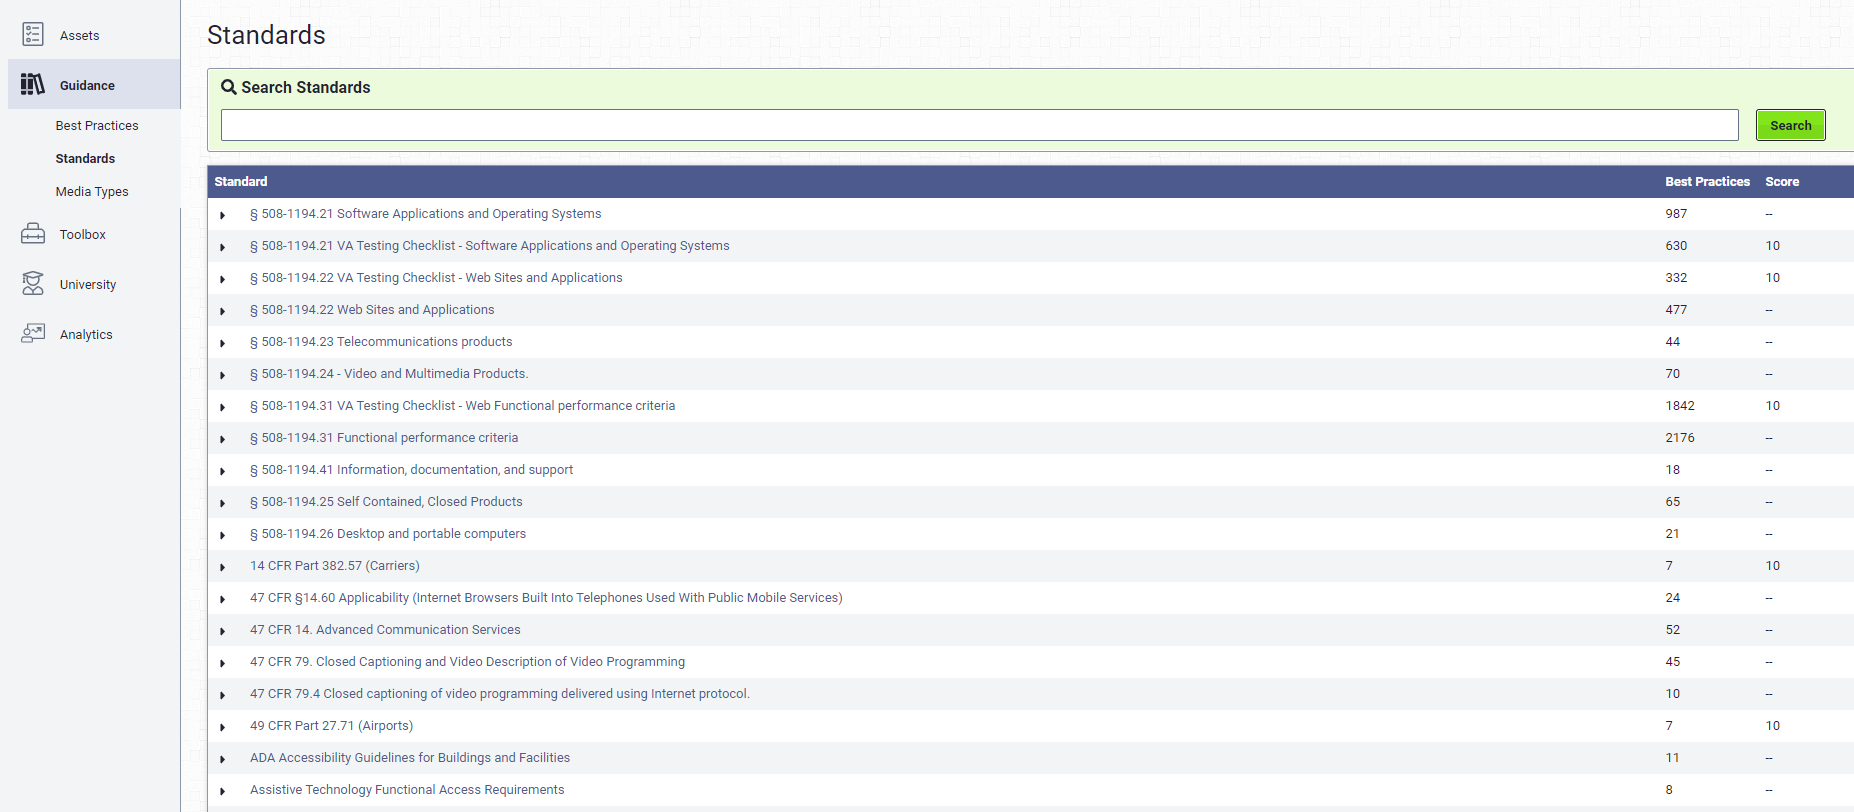This screenshot has width=1854, height=812.
Task: Expand 508-1194.23 Telecommunications products row
Action: 223,343
